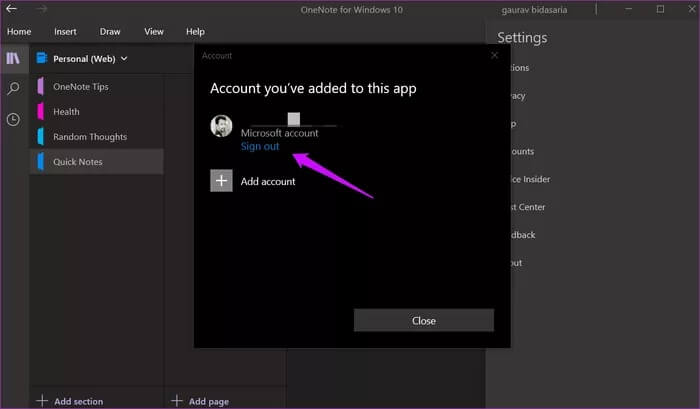This screenshot has height=409, width=700.
Task: Open Office Insider in Settings
Action: [x=530, y=179]
